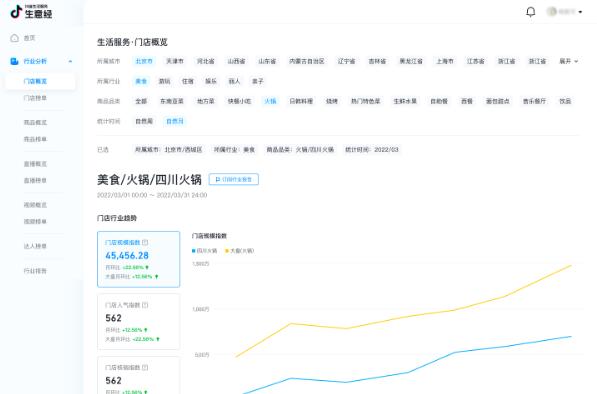Collapse the 行业分析 sidebar section arrow

(x=70, y=61)
